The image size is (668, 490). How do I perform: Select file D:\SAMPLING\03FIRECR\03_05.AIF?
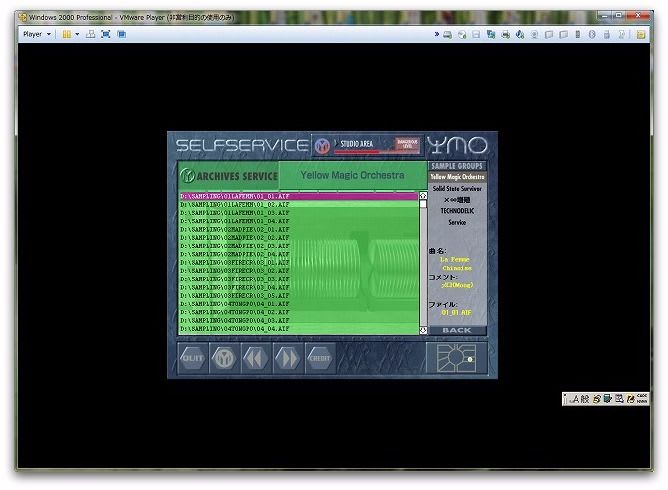tap(299, 296)
